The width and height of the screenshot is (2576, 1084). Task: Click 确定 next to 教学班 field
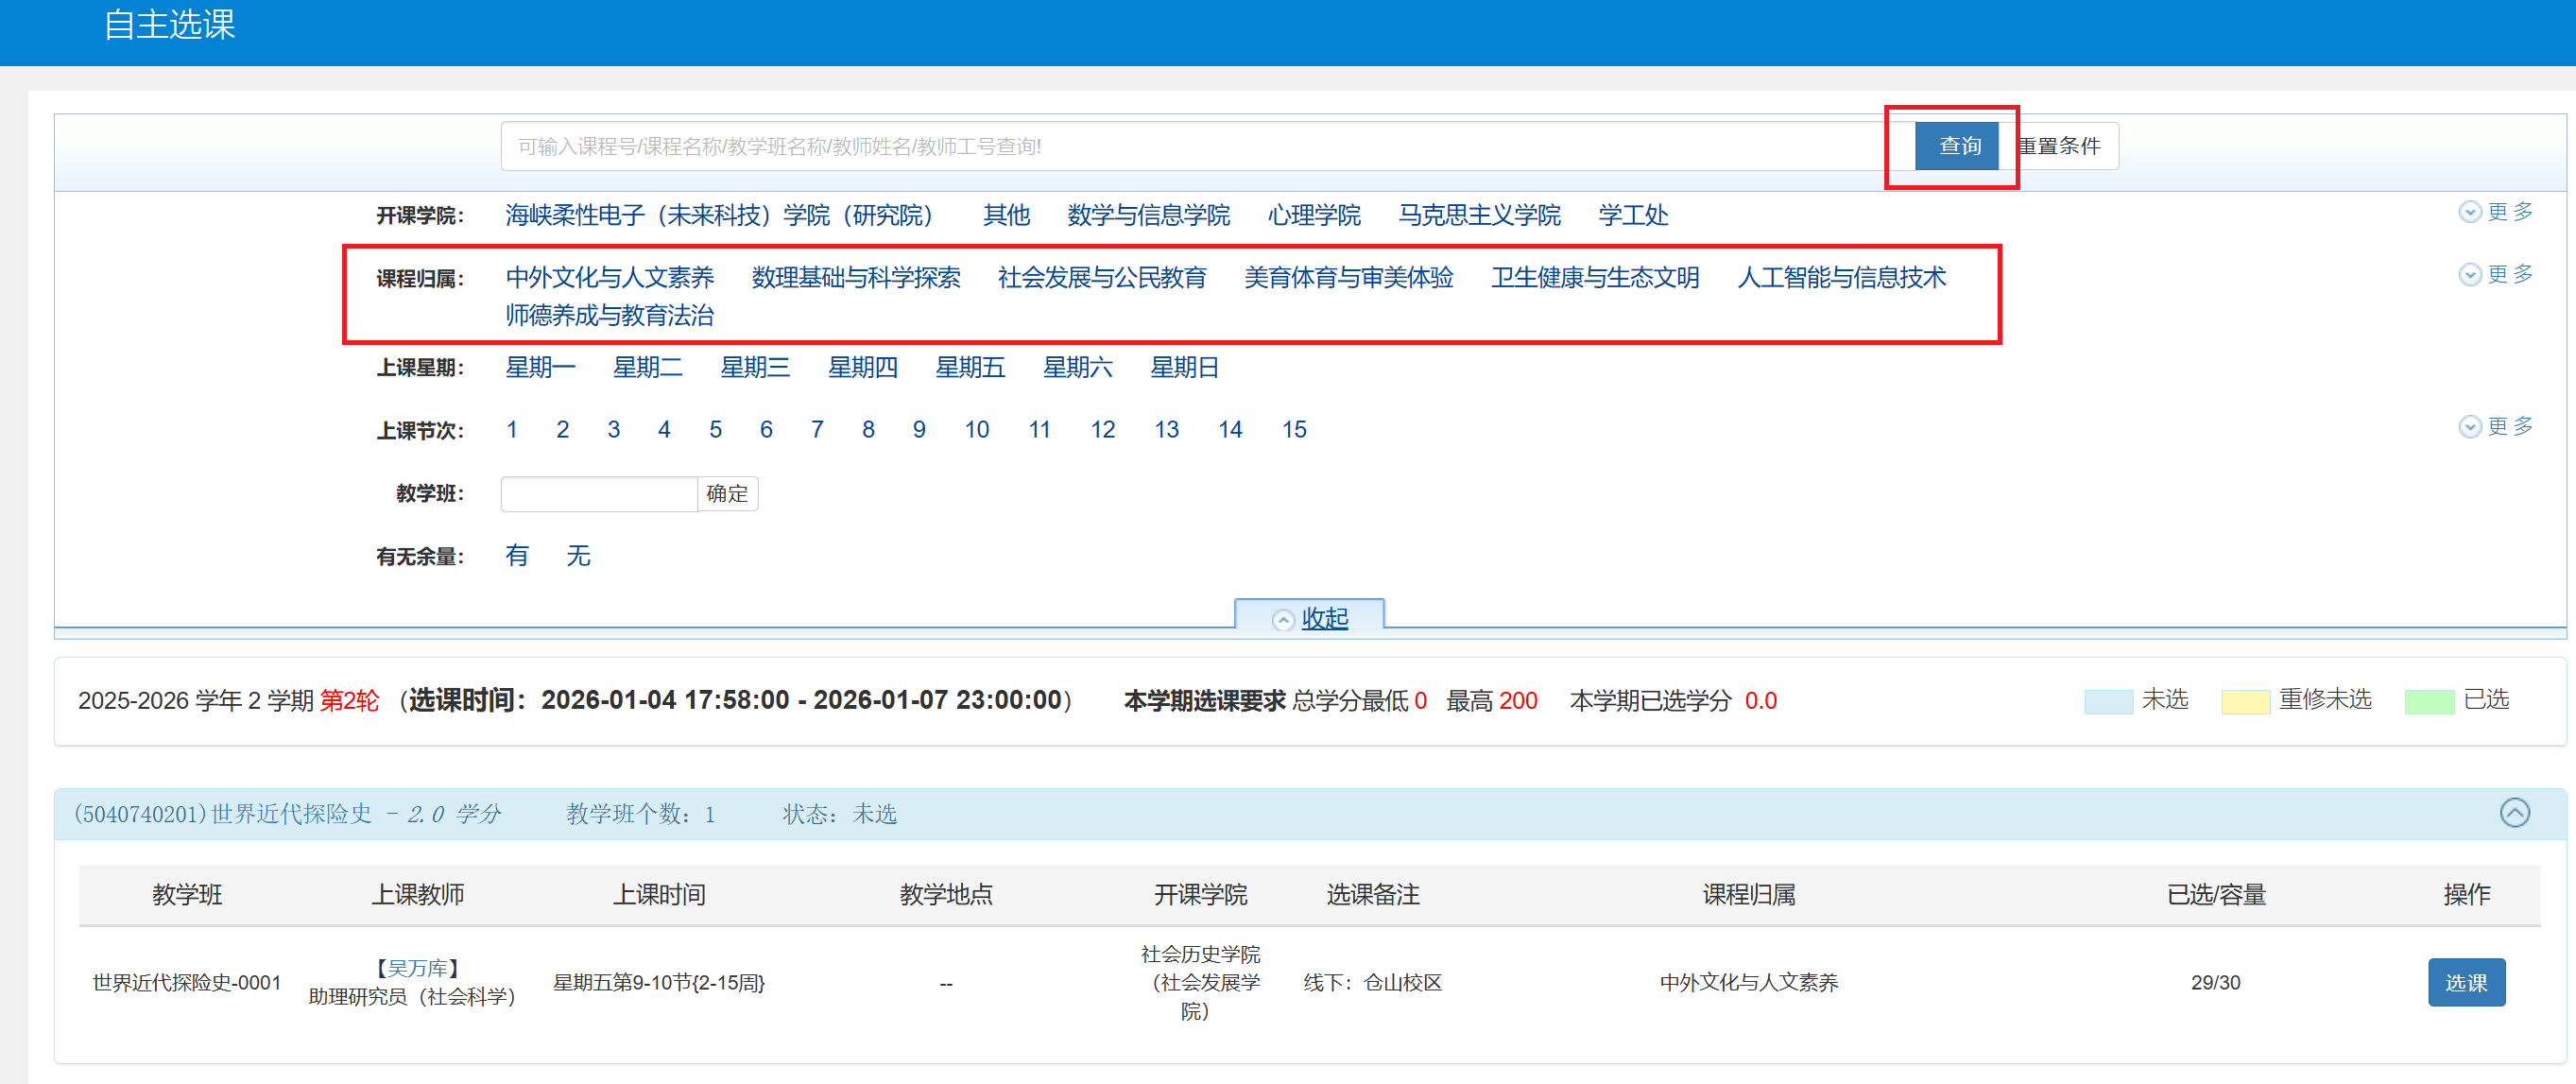pyautogui.click(x=727, y=493)
